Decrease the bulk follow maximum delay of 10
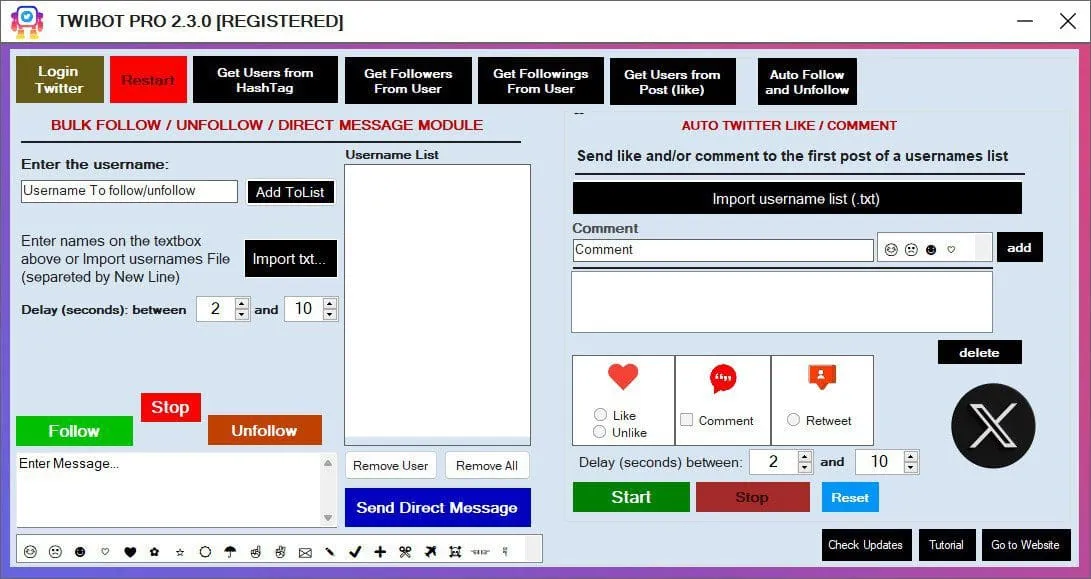 [330, 315]
